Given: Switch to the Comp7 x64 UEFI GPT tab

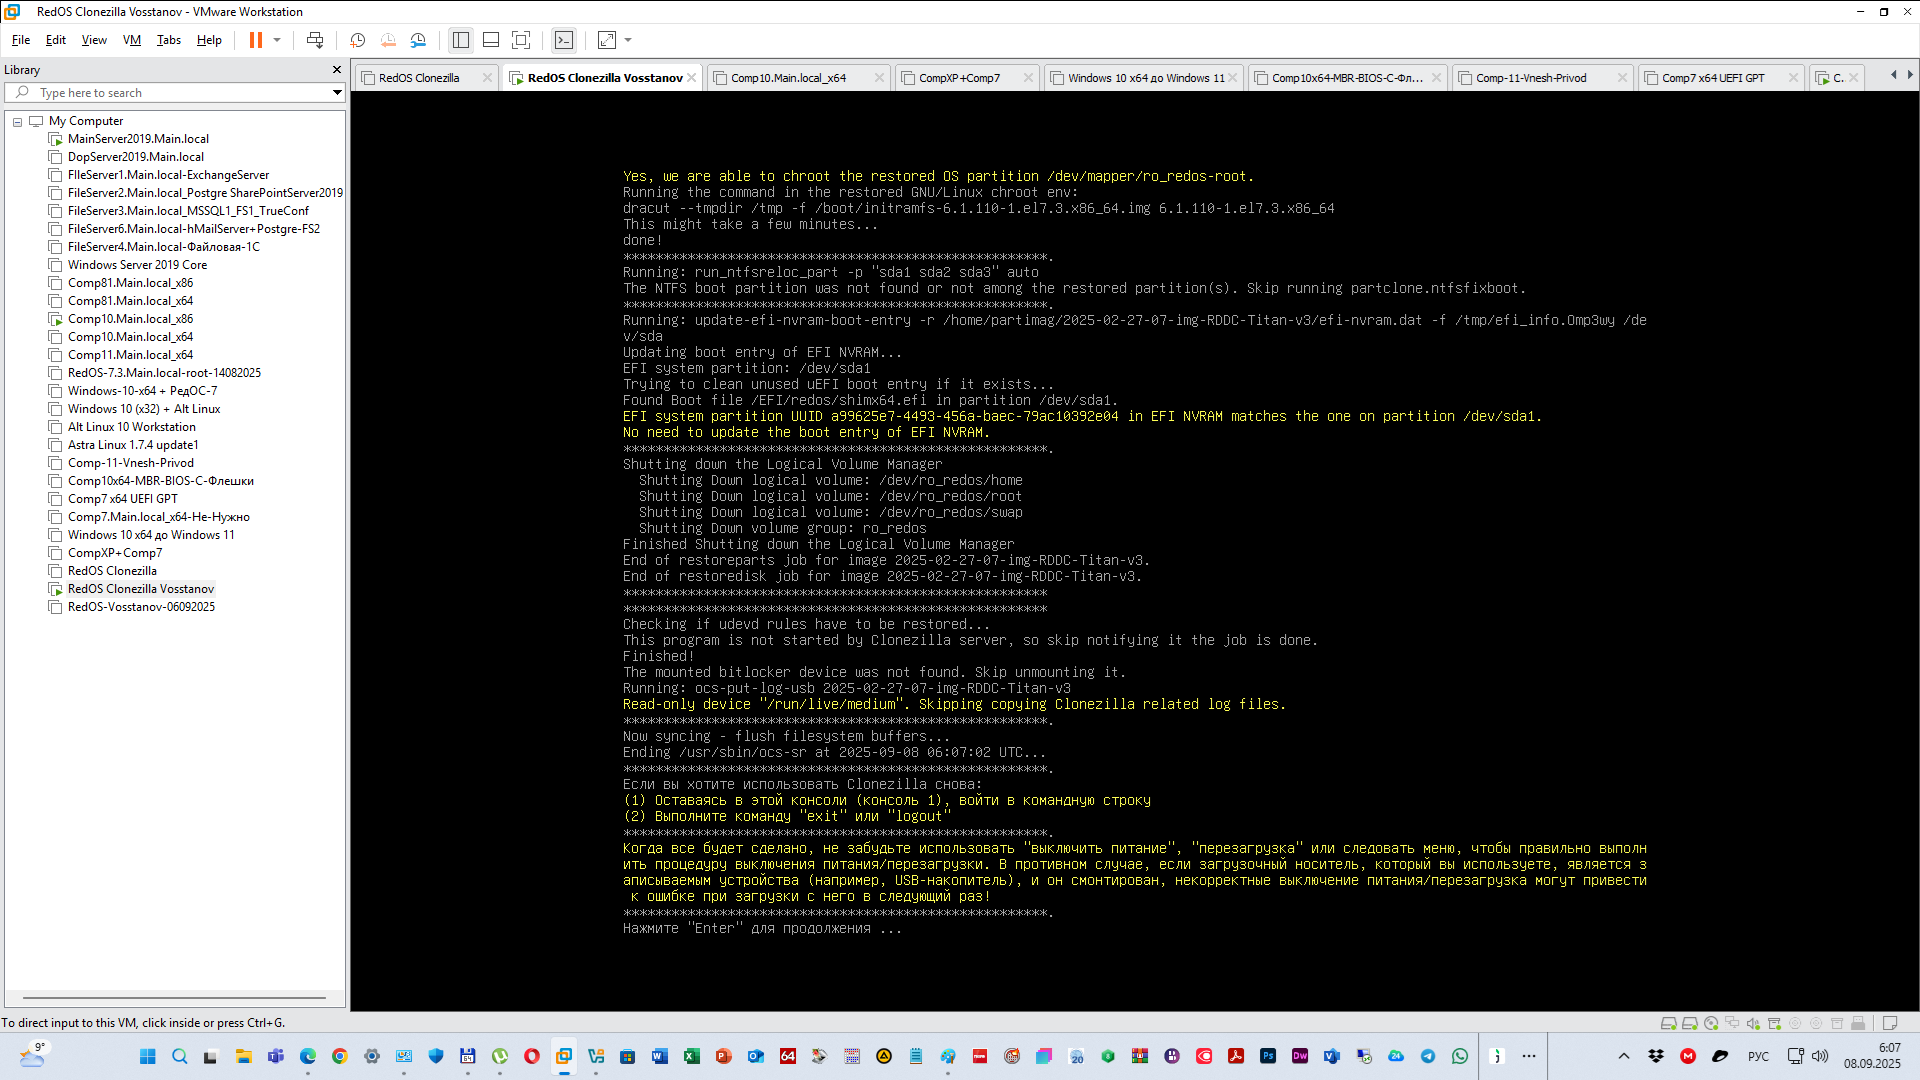Looking at the screenshot, I should pyautogui.click(x=1713, y=78).
